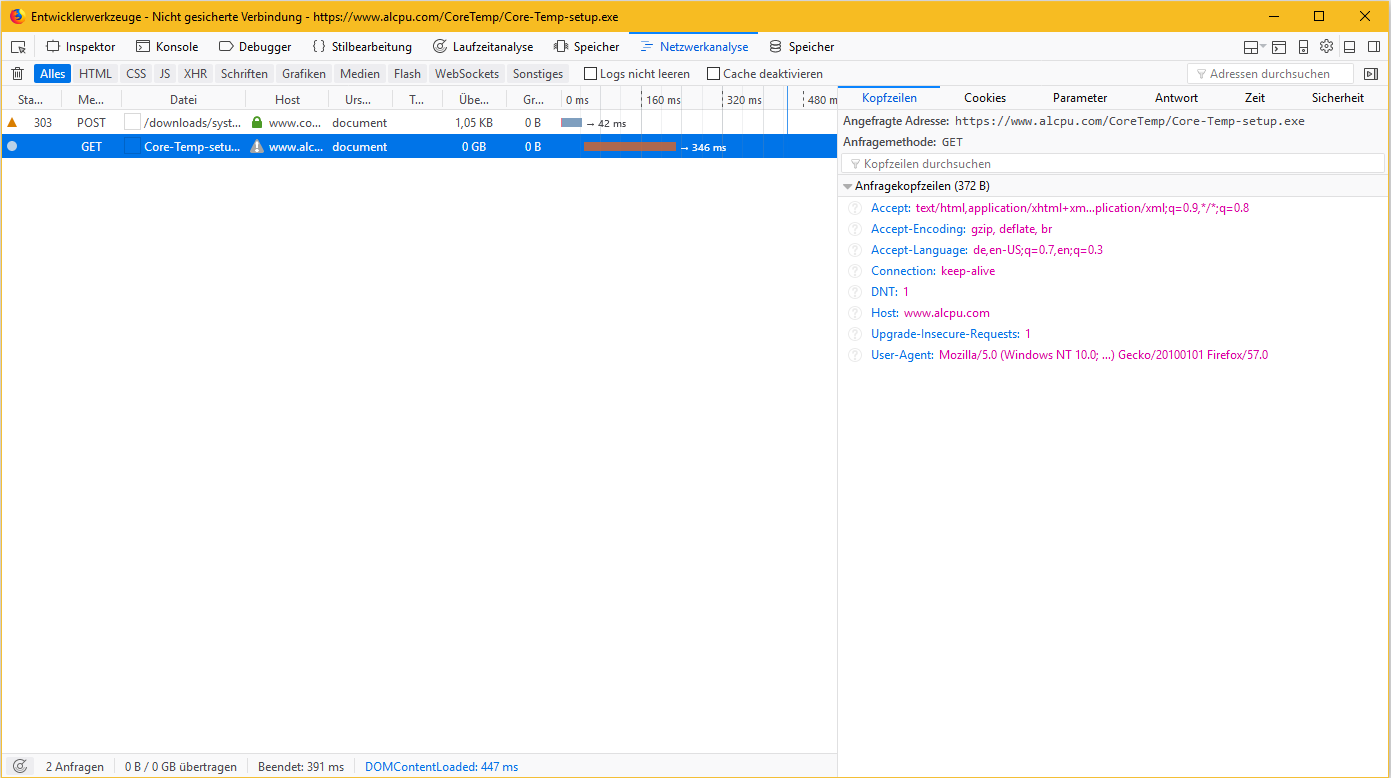Click help icon beside DNT header
This screenshot has width=1391, height=778.
[855, 292]
